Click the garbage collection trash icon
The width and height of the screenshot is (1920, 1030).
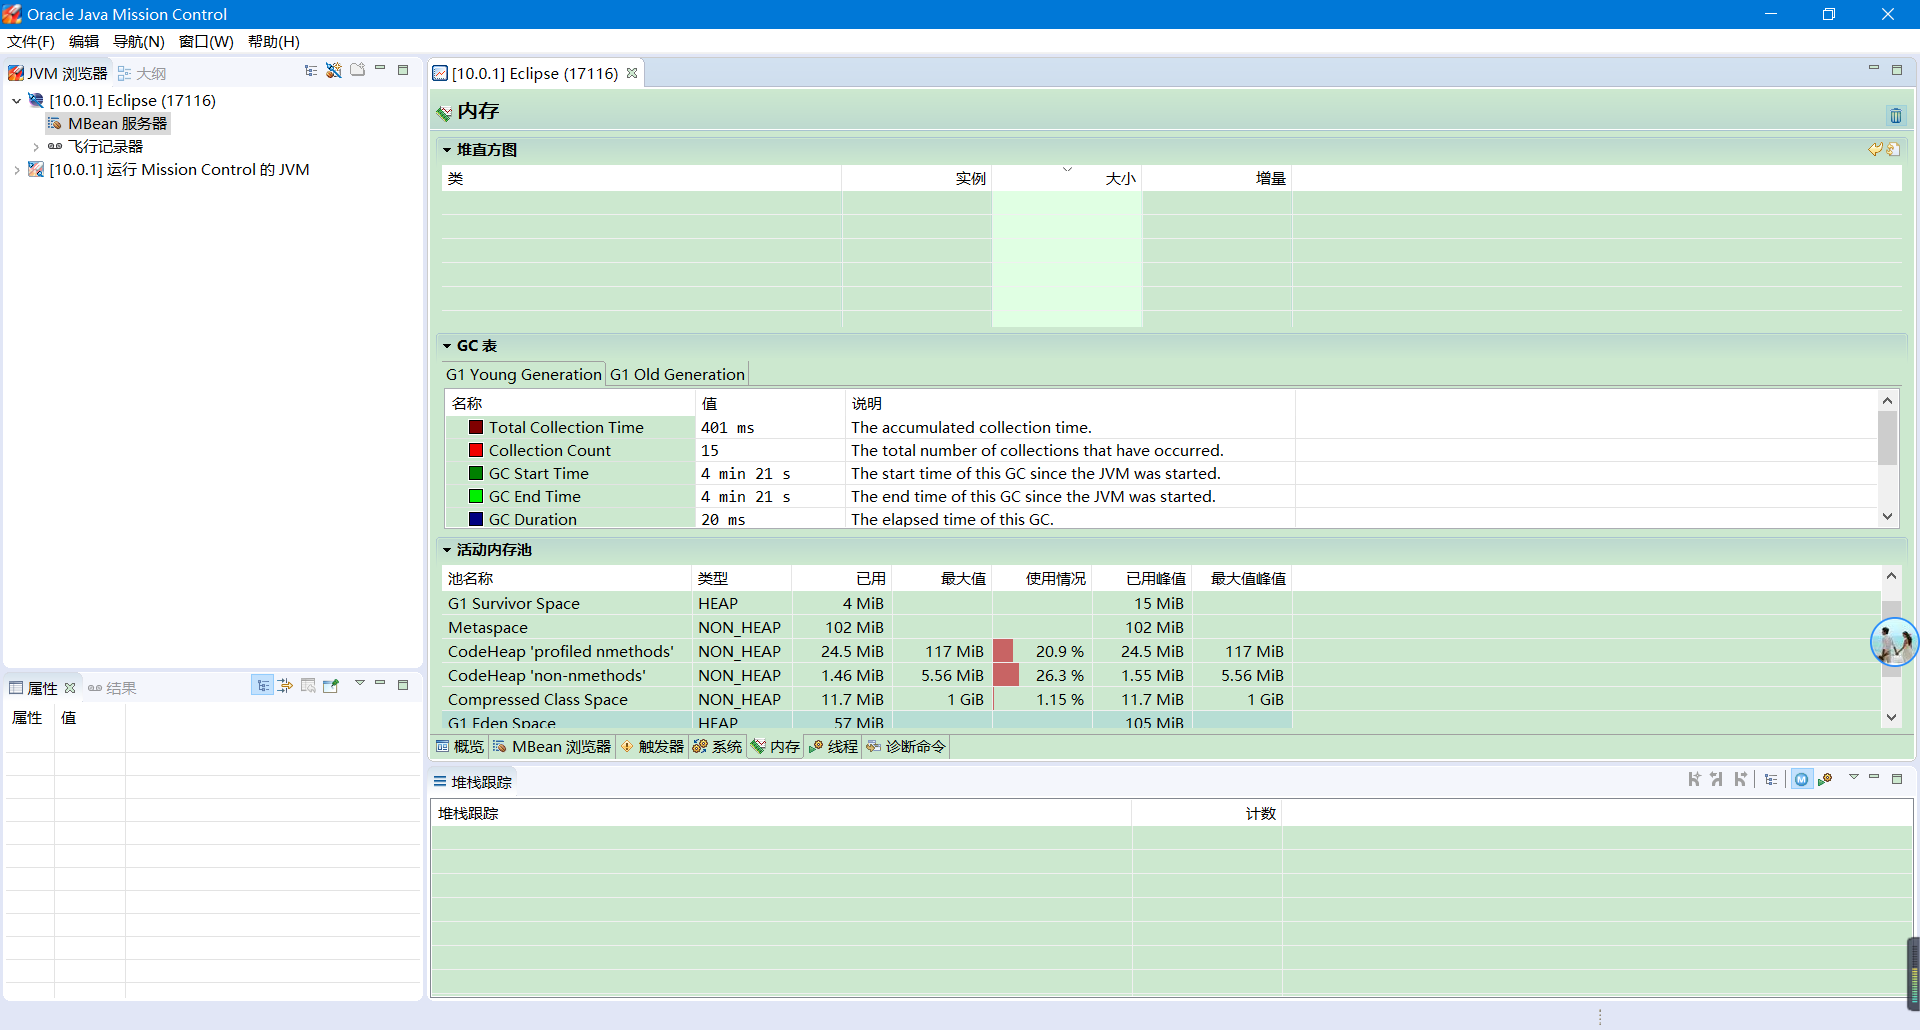(1895, 116)
